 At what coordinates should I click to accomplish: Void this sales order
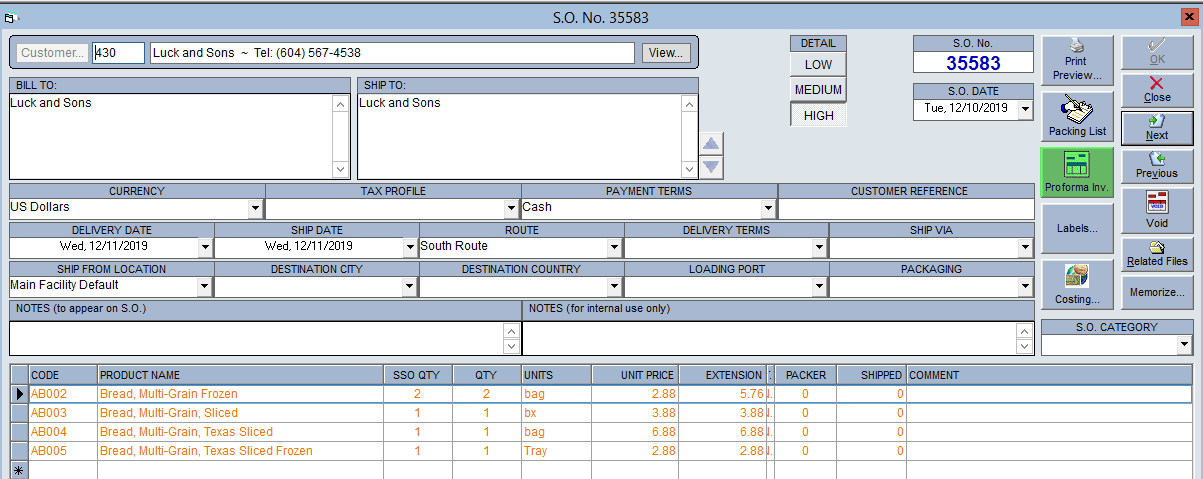[1157, 210]
